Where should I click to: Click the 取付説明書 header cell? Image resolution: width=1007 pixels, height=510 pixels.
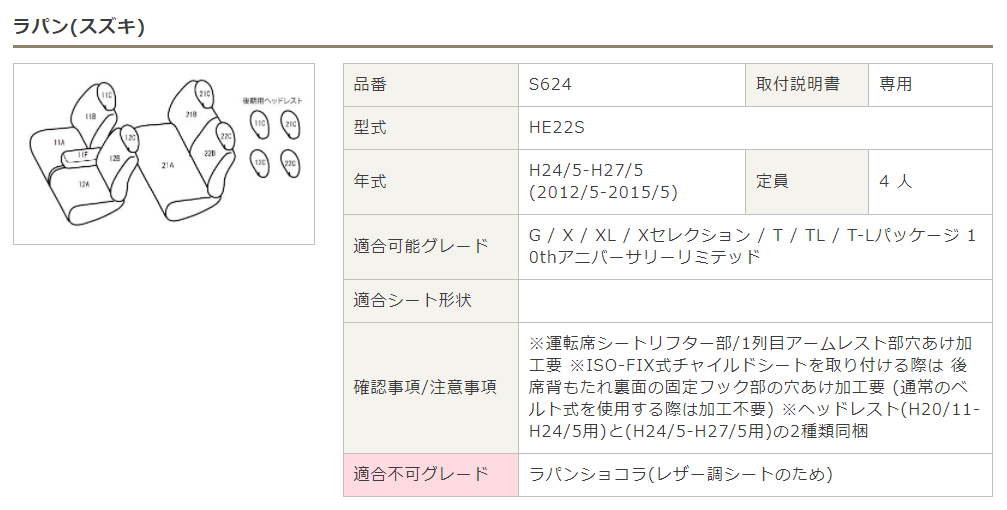point(807,85)
